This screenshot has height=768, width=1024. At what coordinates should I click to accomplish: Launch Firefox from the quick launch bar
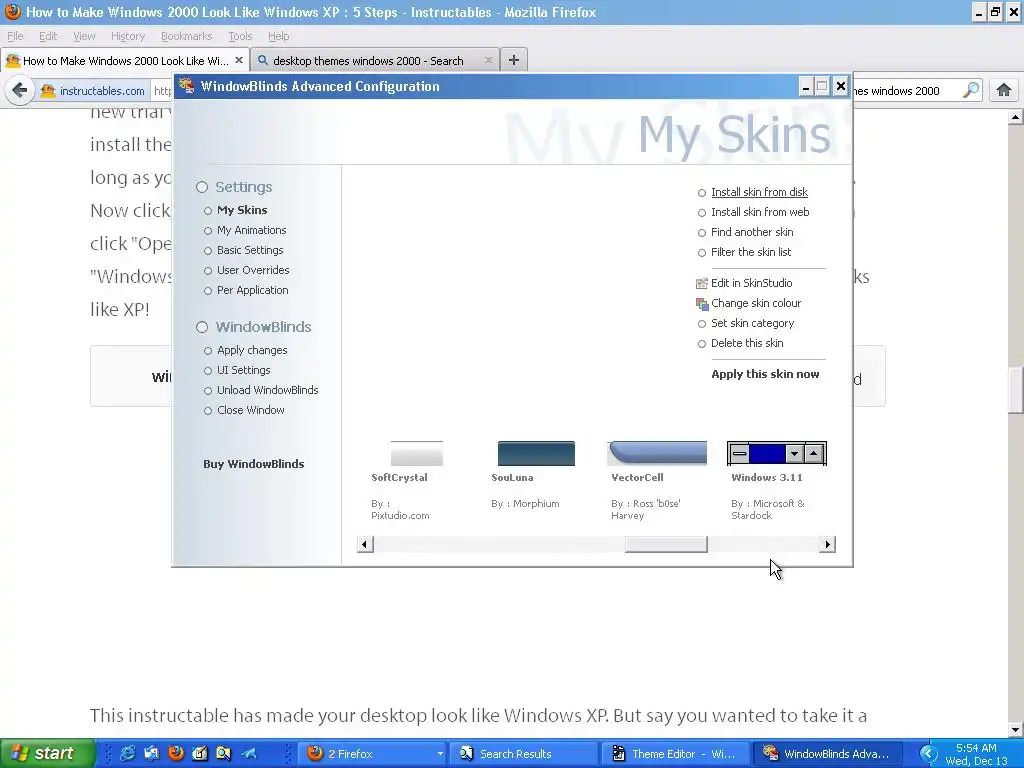click(176, 753)
